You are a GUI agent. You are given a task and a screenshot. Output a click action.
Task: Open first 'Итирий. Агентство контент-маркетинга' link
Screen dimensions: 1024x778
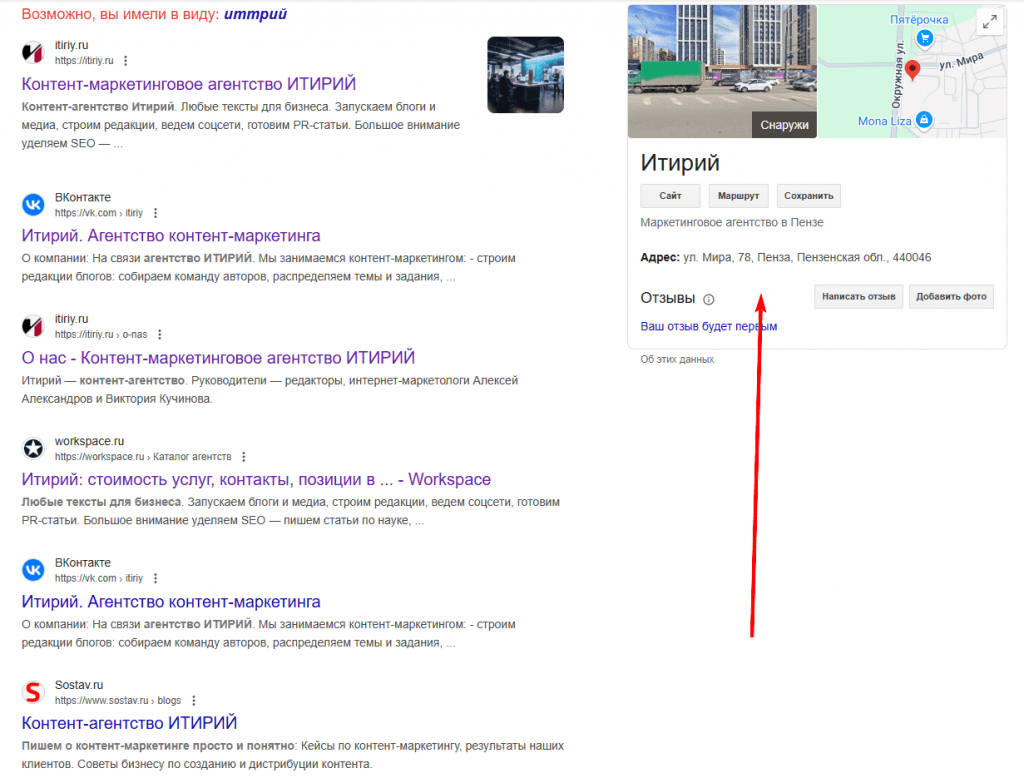(171, 236)
